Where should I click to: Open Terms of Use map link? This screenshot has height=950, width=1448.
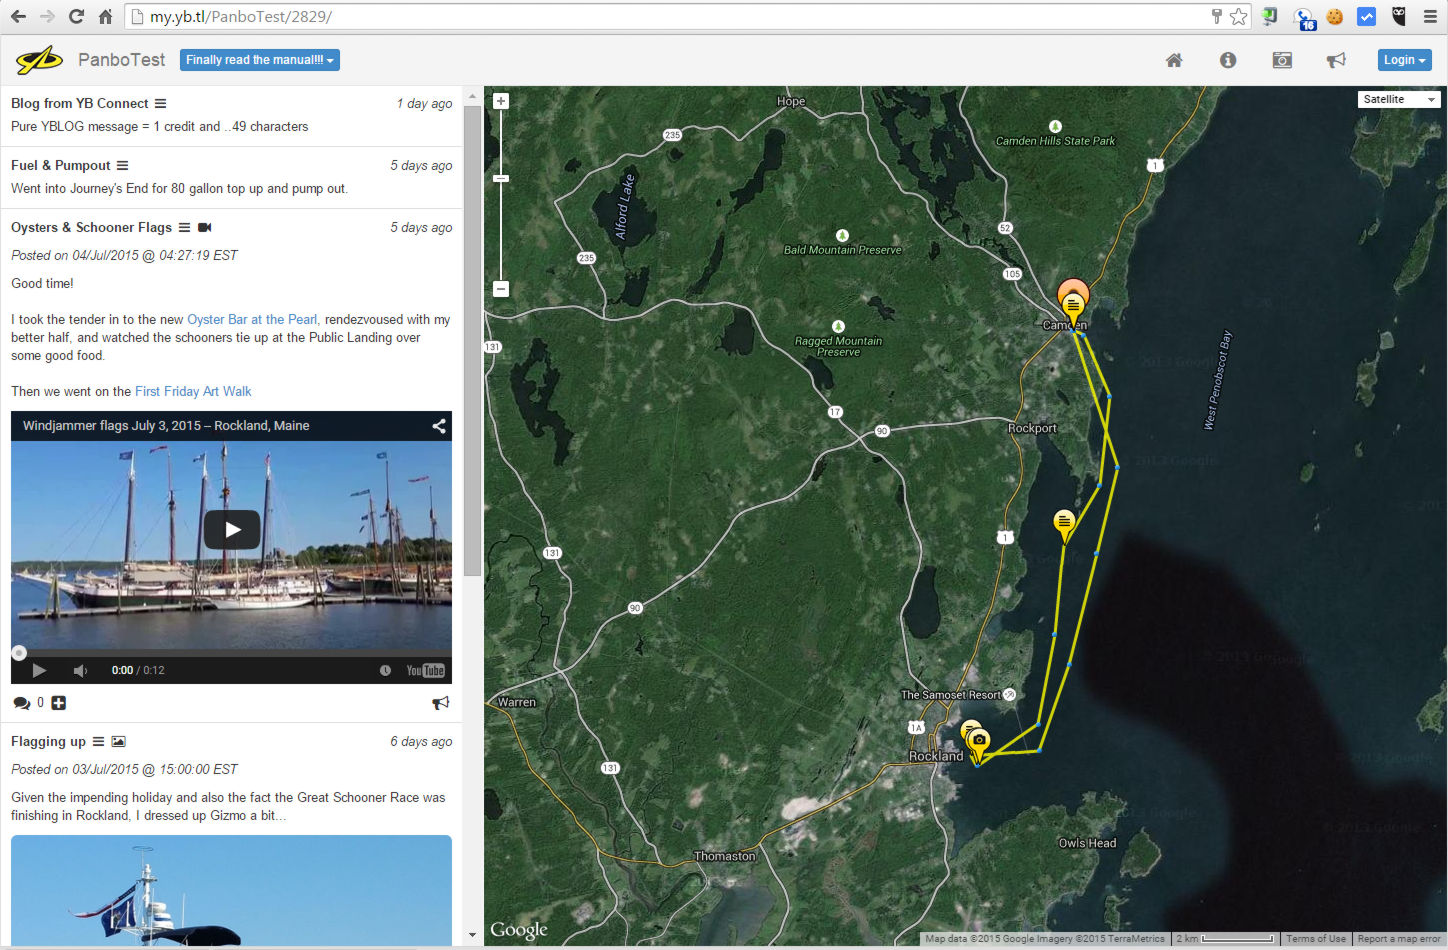[x=1315, y=939]
